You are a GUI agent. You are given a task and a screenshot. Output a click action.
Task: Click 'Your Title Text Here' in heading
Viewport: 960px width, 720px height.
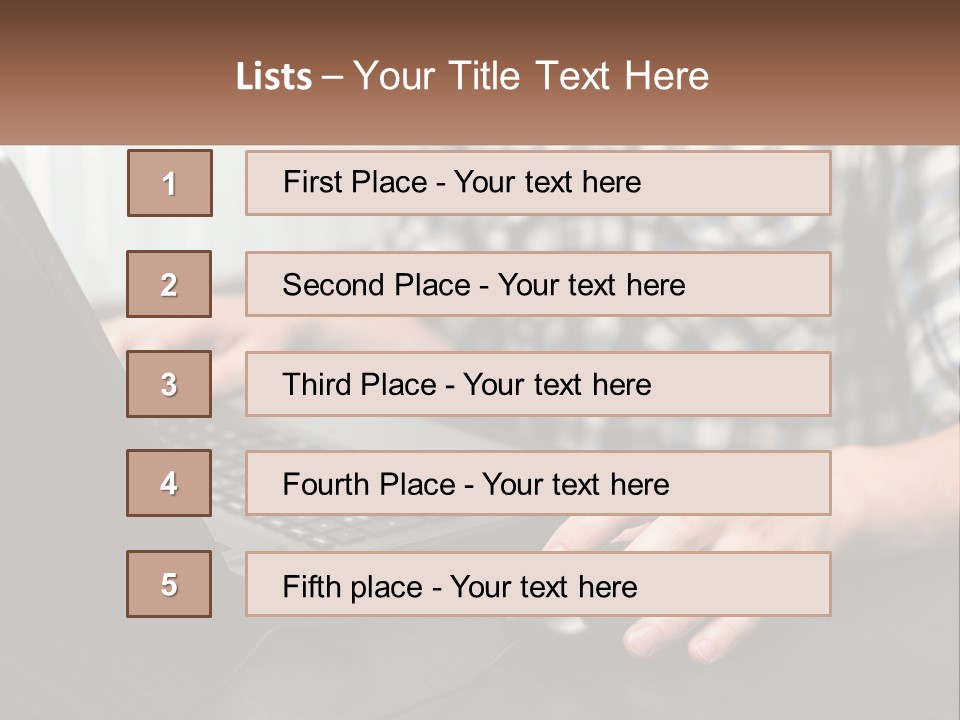pyautogui.click(x=531, y=76)
